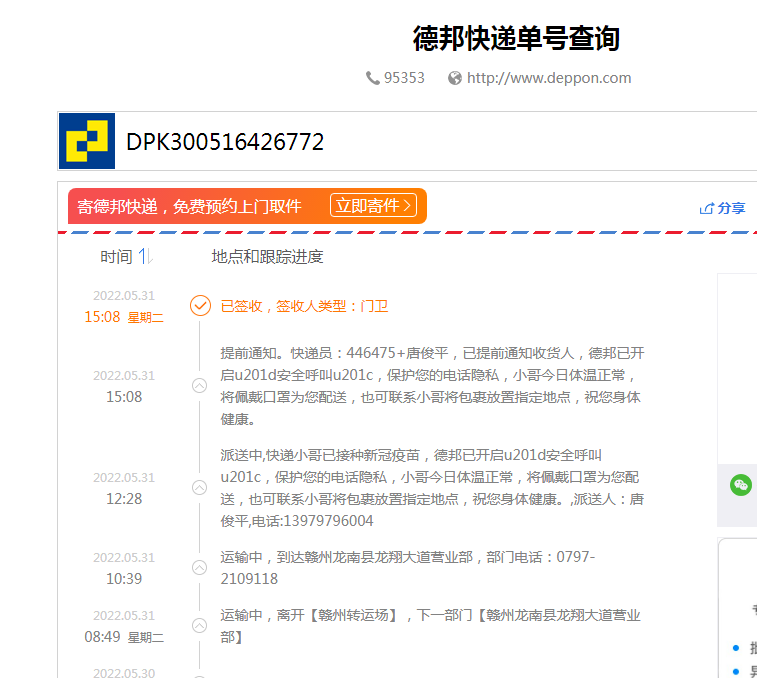
Task: Click the 2022.05.30 date at the bottom
Action: coord(124,673)
